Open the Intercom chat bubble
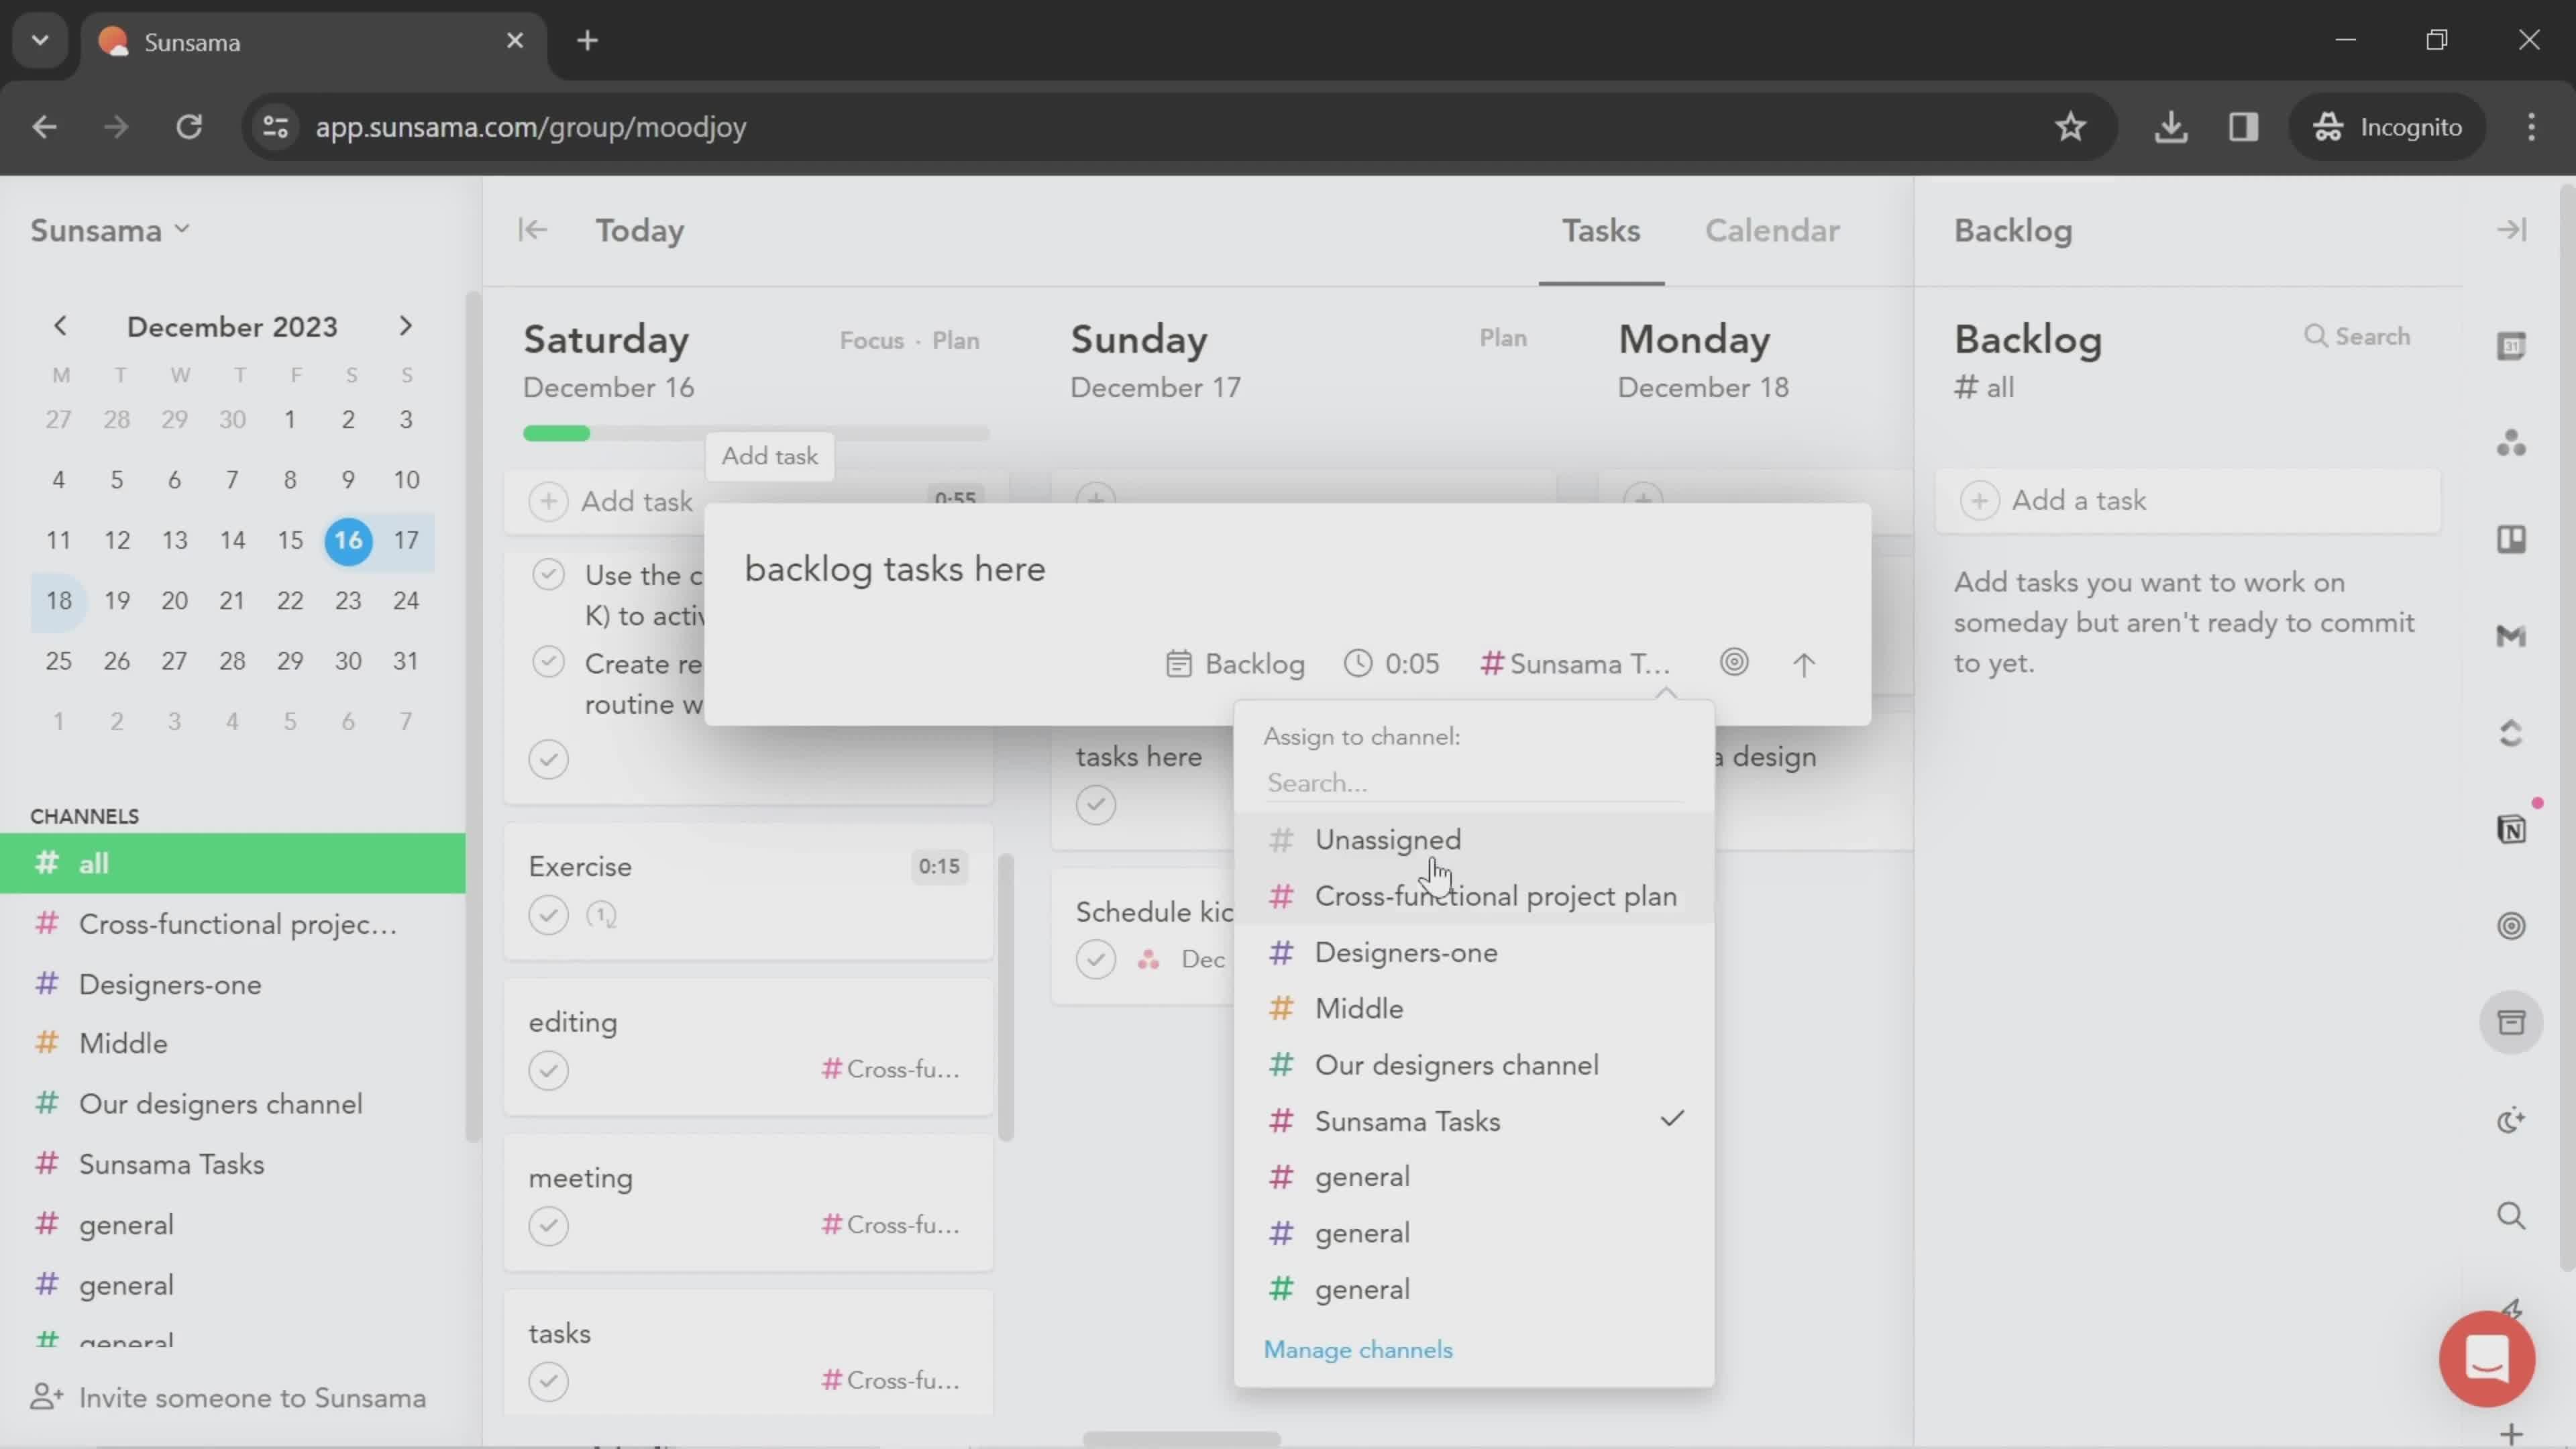The image size is (2576, 1449). (x=2487, y=1359)
